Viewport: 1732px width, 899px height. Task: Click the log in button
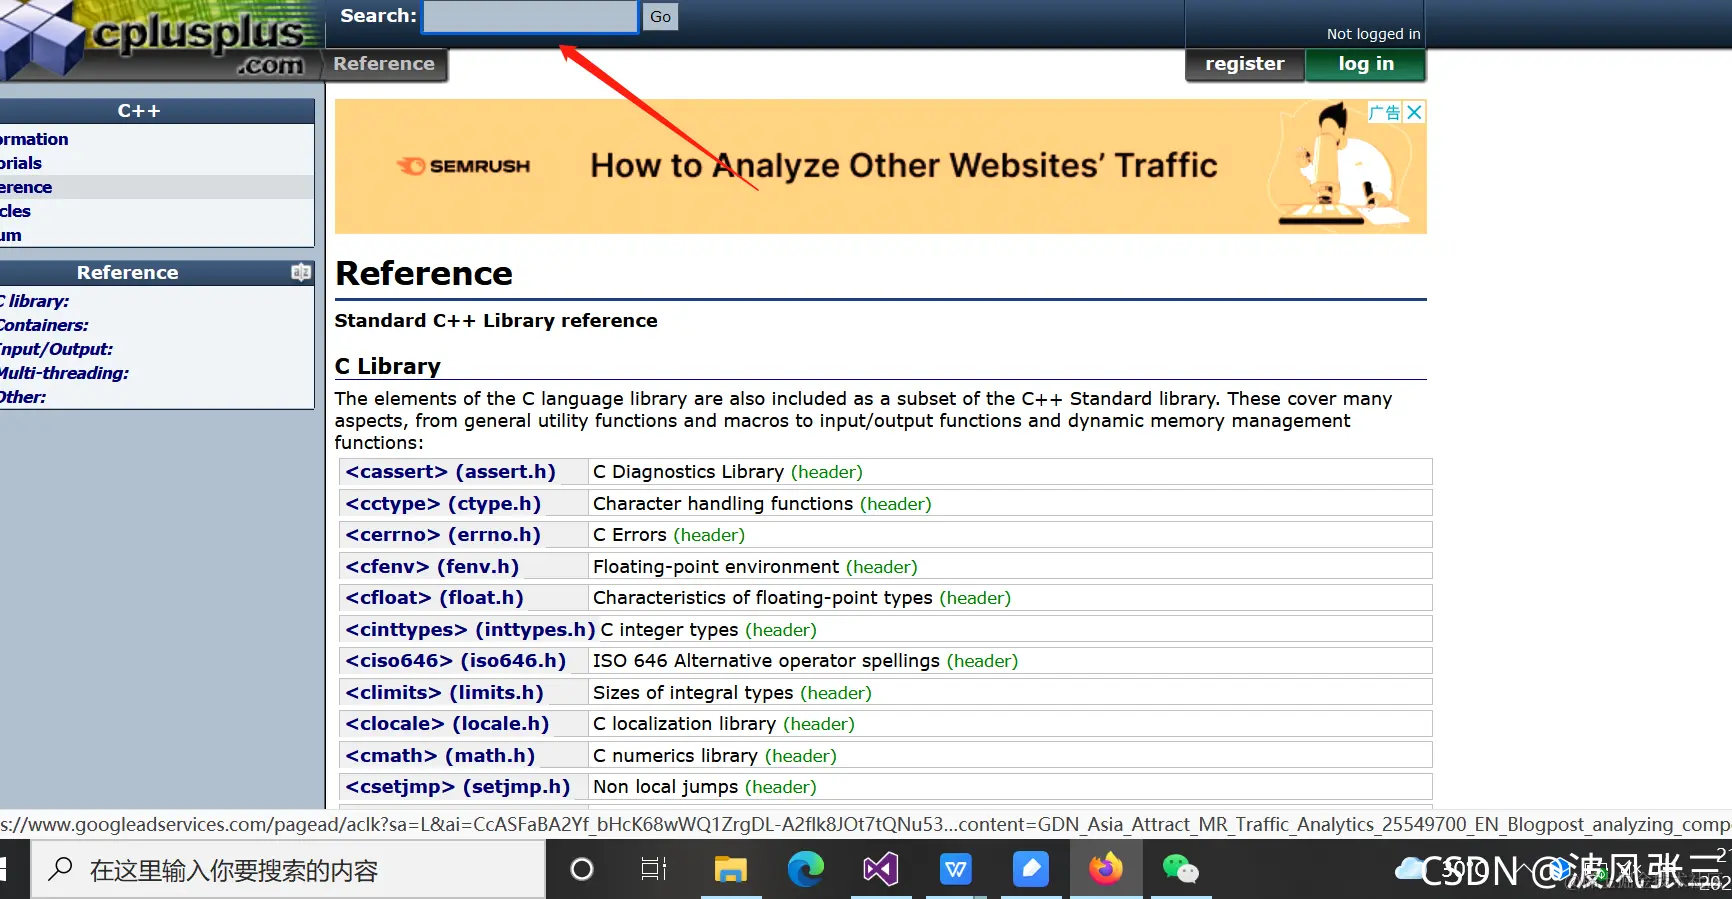click(1366, 64)
